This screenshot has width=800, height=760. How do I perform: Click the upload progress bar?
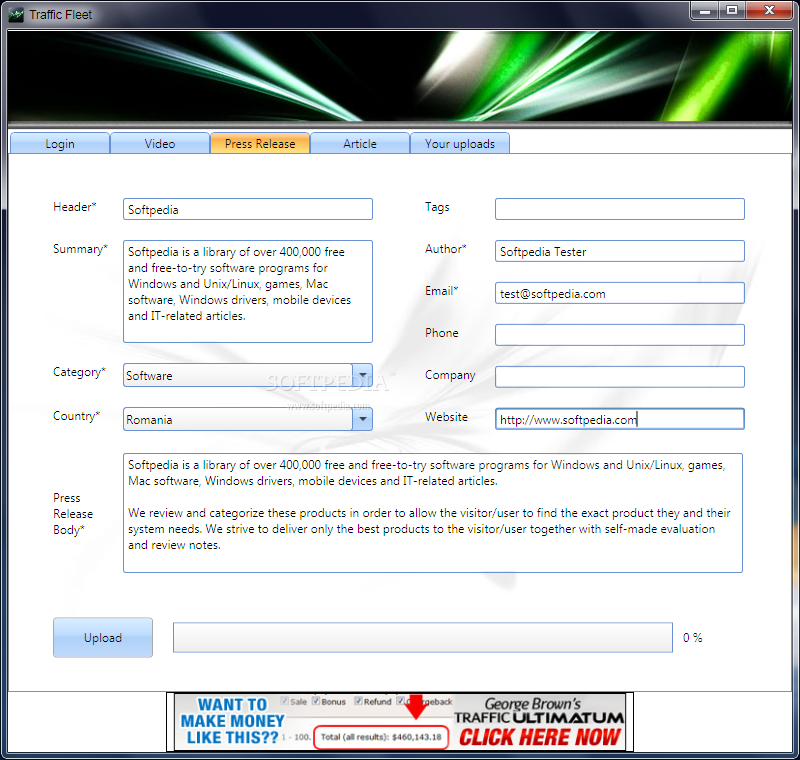tap(422, 637)
